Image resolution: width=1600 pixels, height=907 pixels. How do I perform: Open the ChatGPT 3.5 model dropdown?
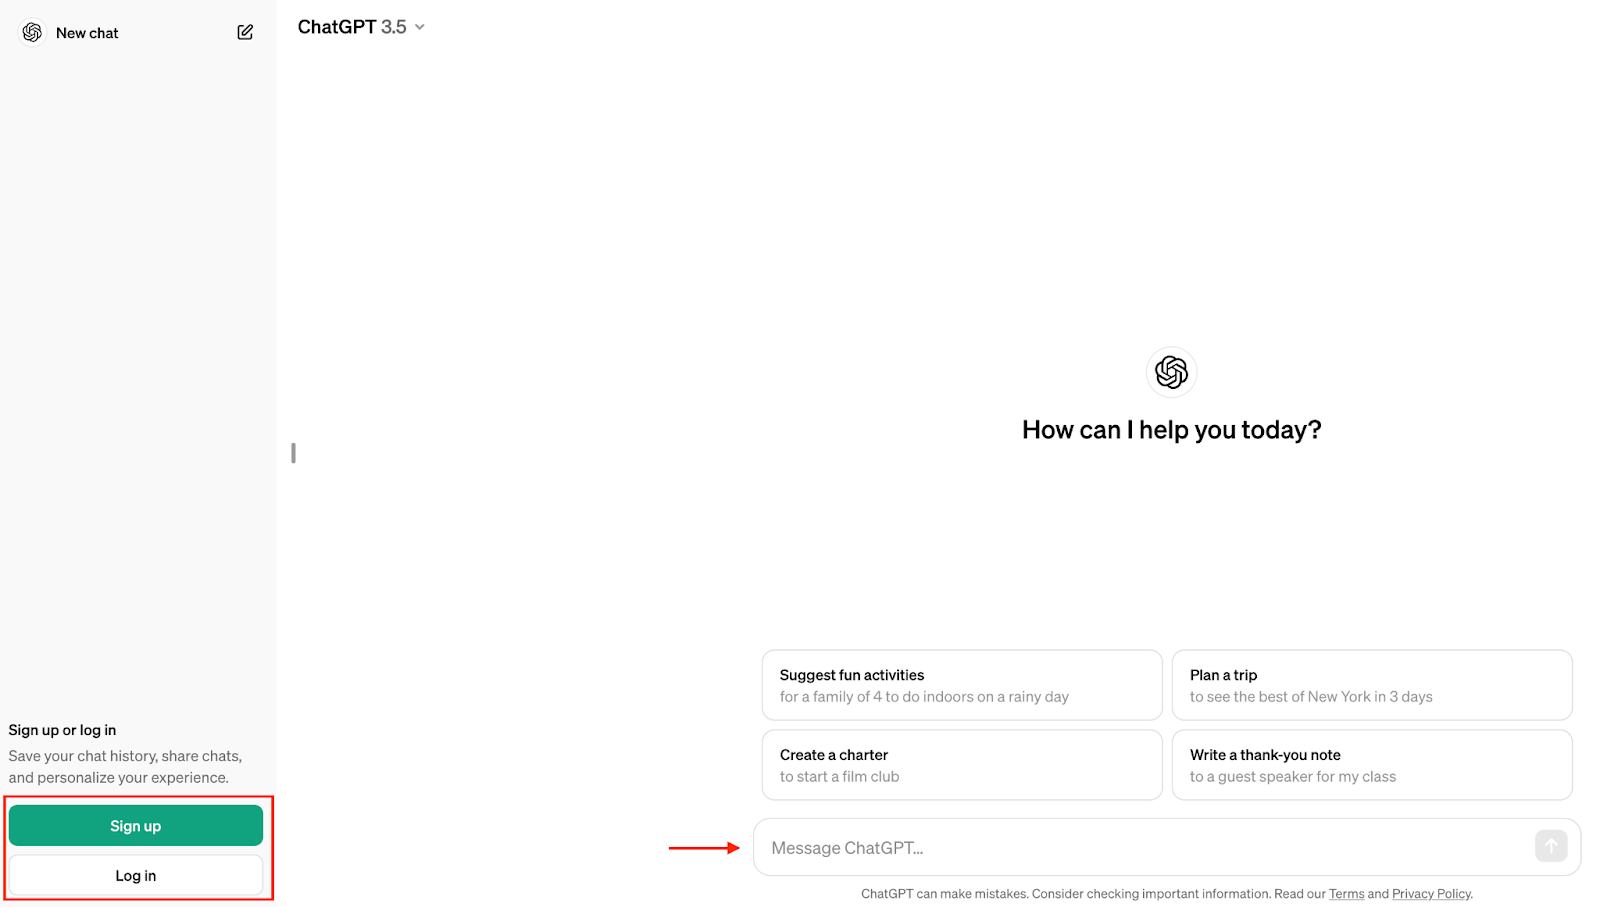click(x=361, y=27)
